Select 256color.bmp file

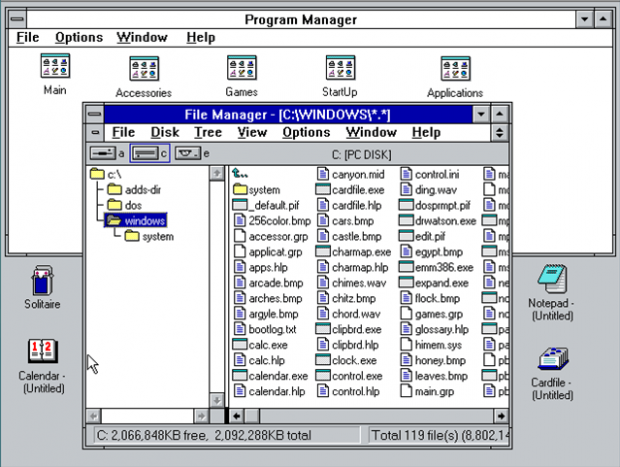pos(272,221)
